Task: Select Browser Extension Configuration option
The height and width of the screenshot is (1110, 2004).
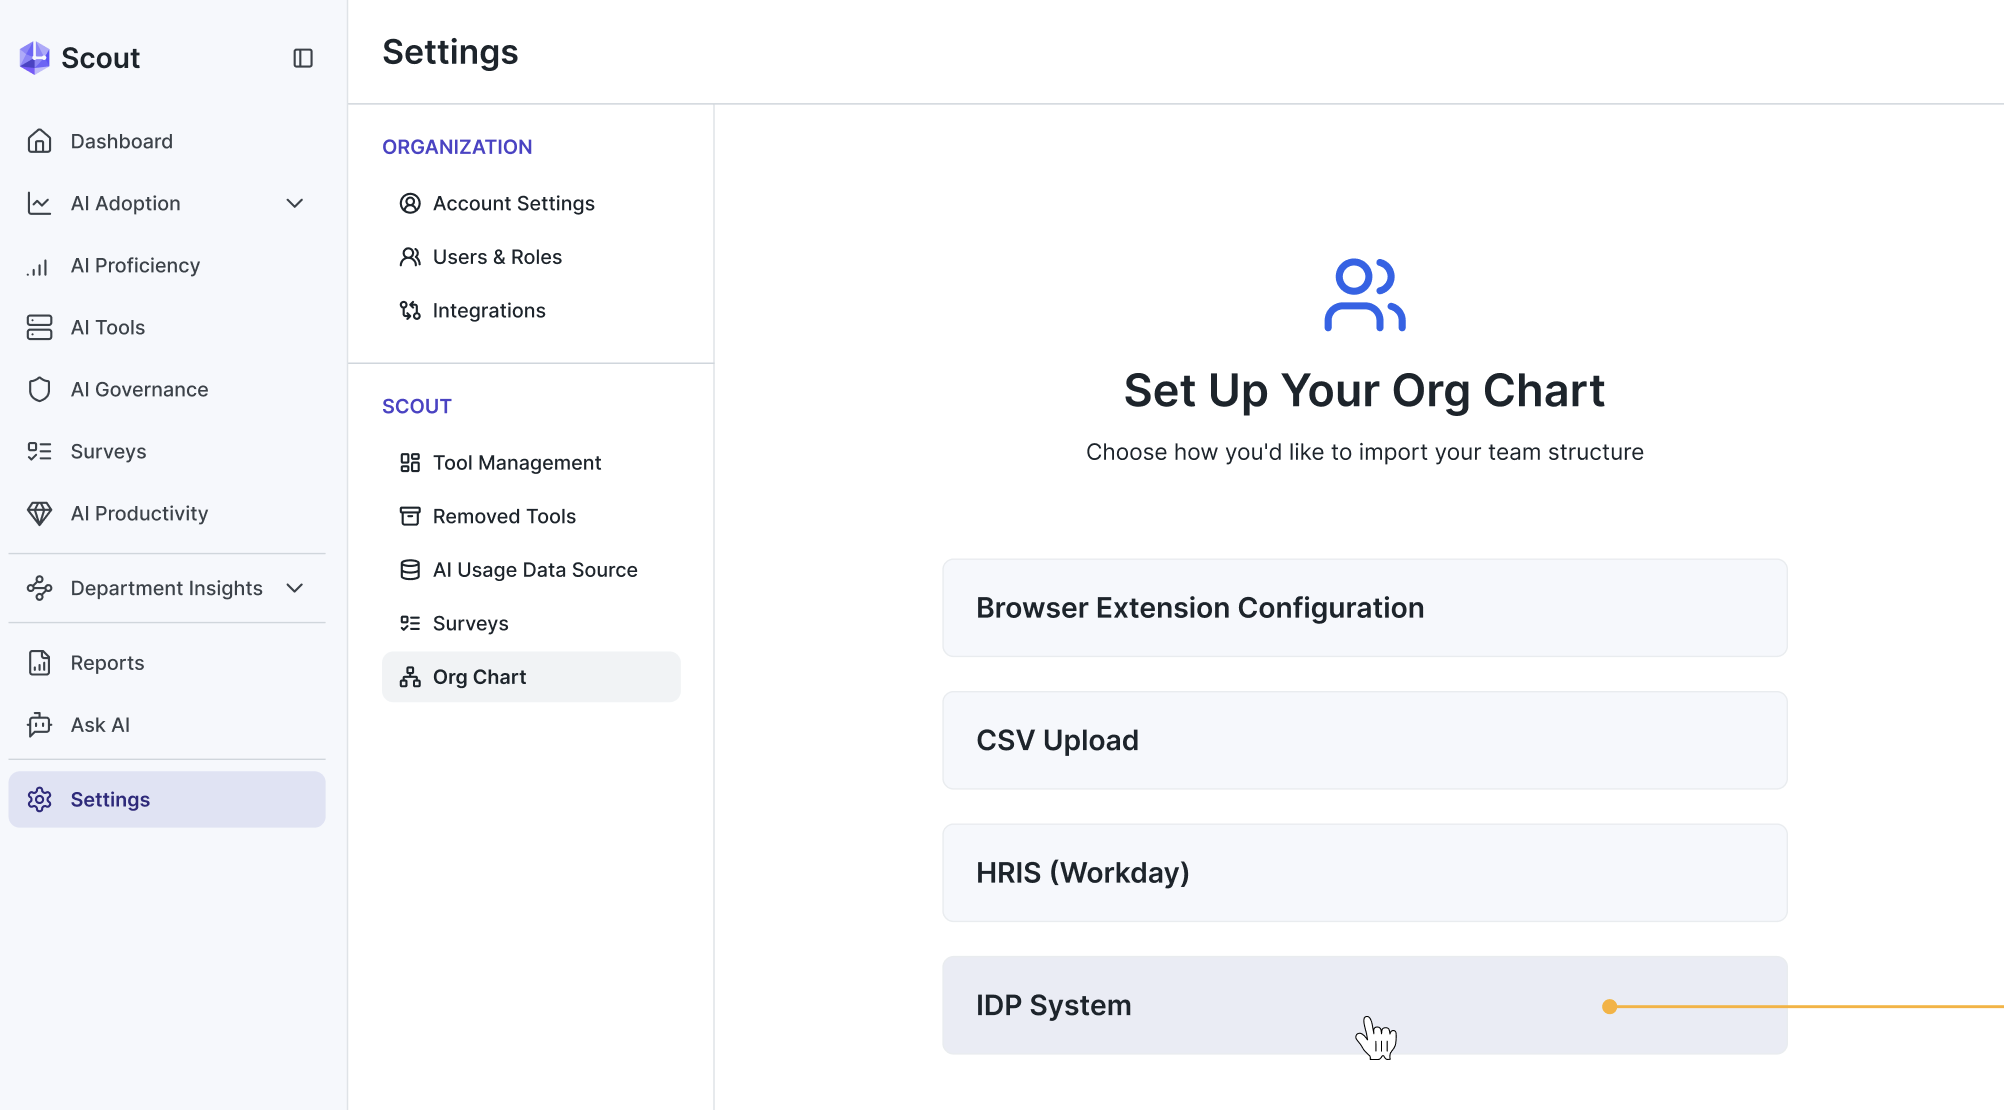Action: click(1364, 608)
